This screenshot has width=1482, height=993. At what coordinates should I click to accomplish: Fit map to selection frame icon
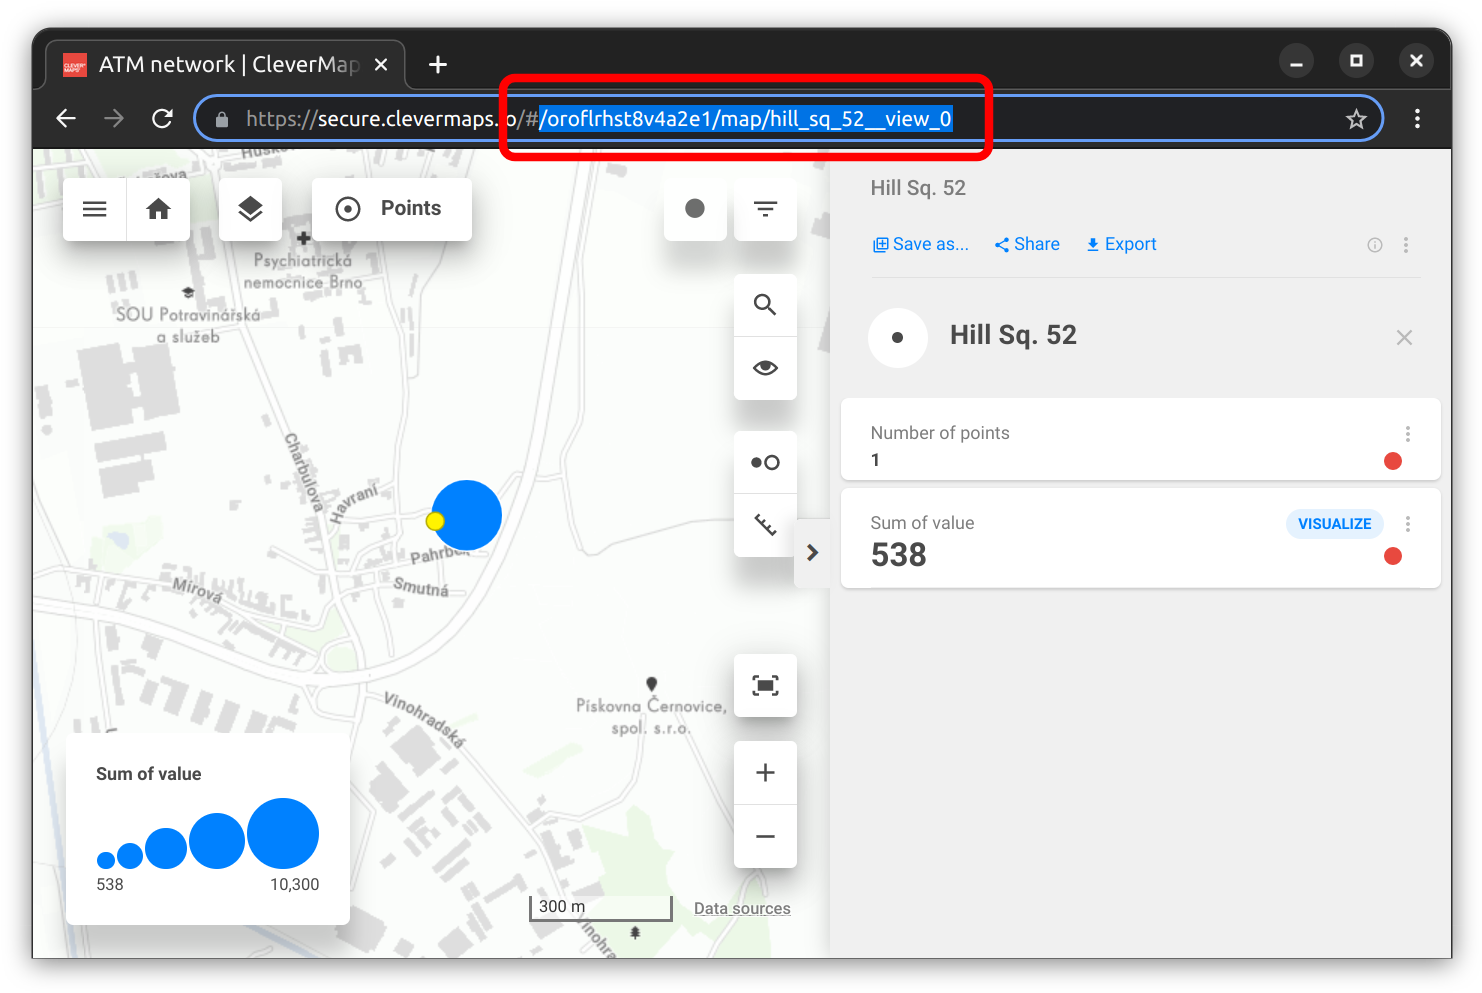[x=765, y=685]
